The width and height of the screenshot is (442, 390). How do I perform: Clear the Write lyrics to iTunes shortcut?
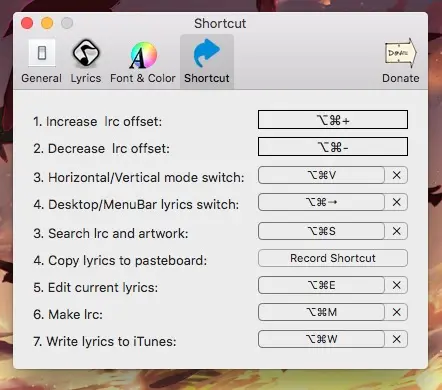click(396, 339)
